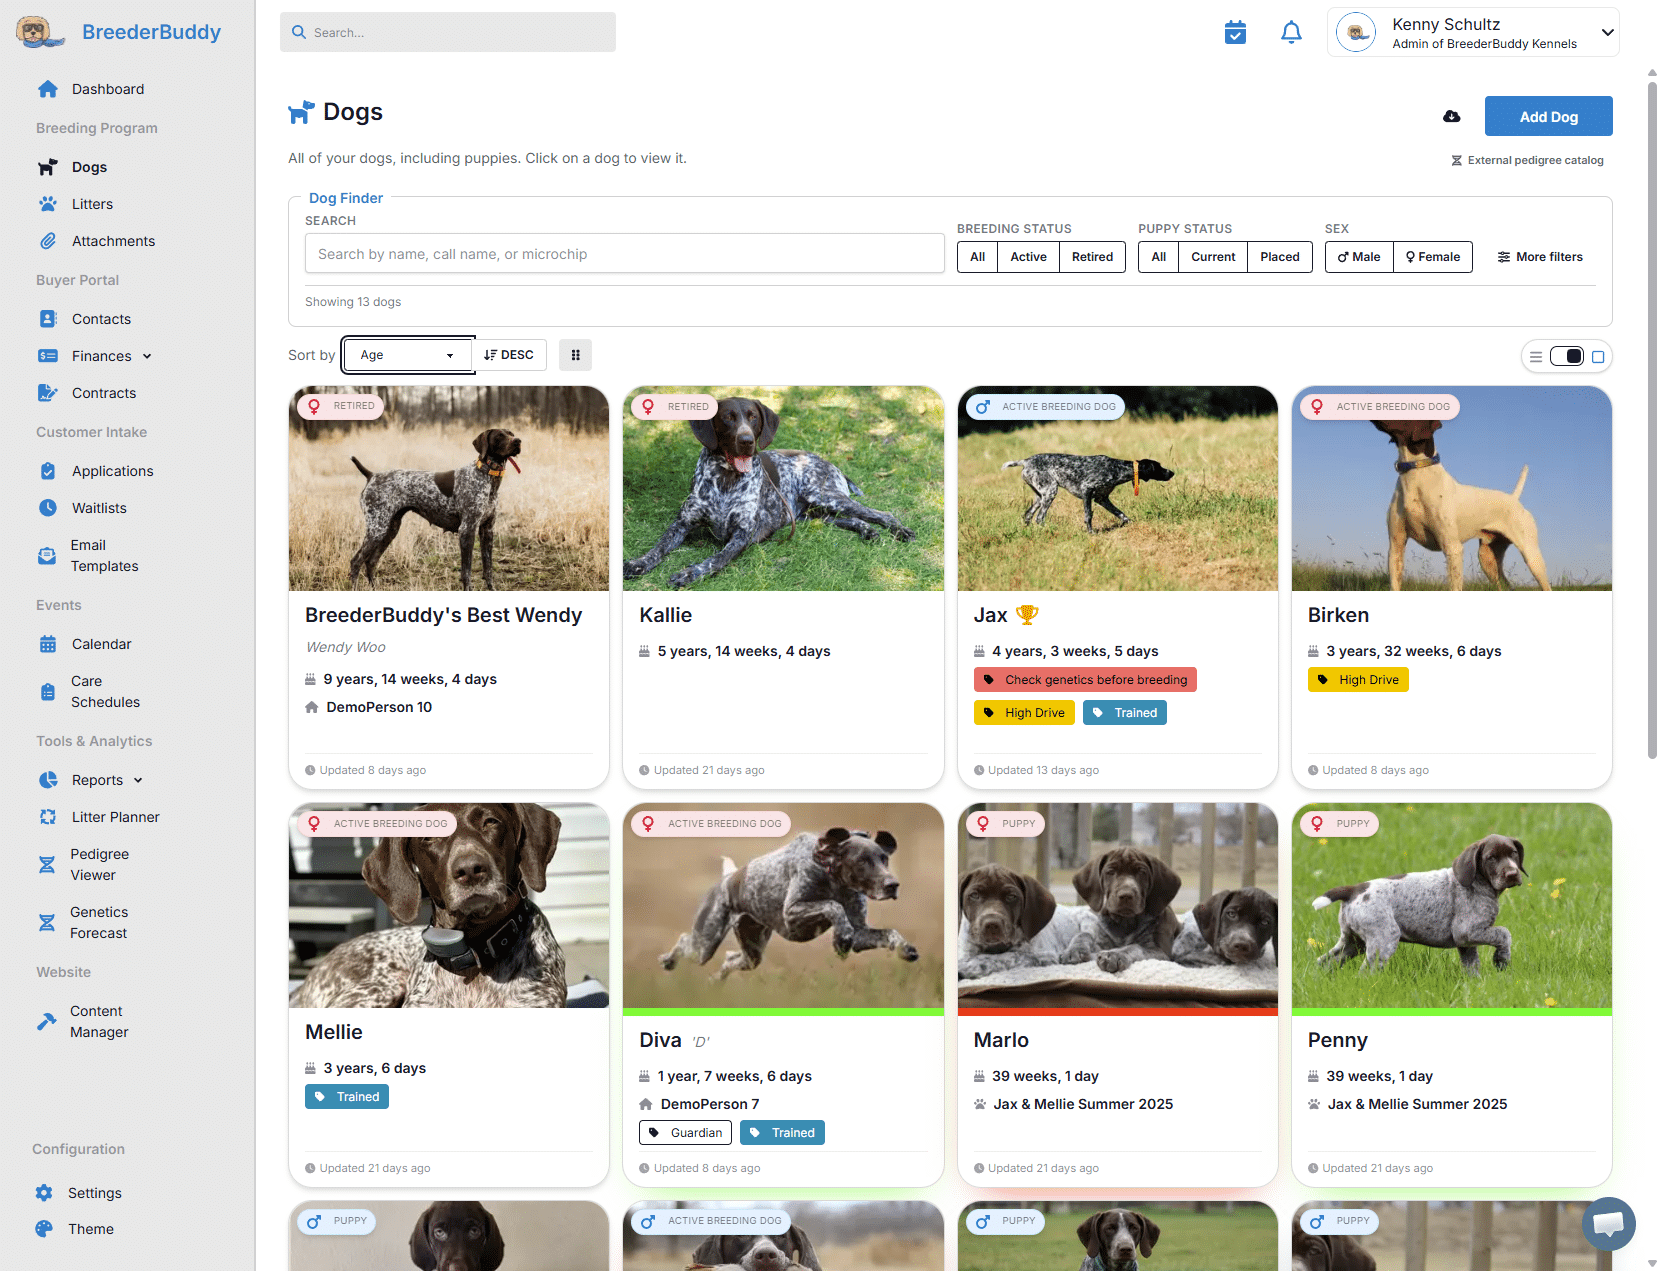The image size is (1660, 1271).
Task: Click the cloud download icon
Action: tap(1451, 117)
